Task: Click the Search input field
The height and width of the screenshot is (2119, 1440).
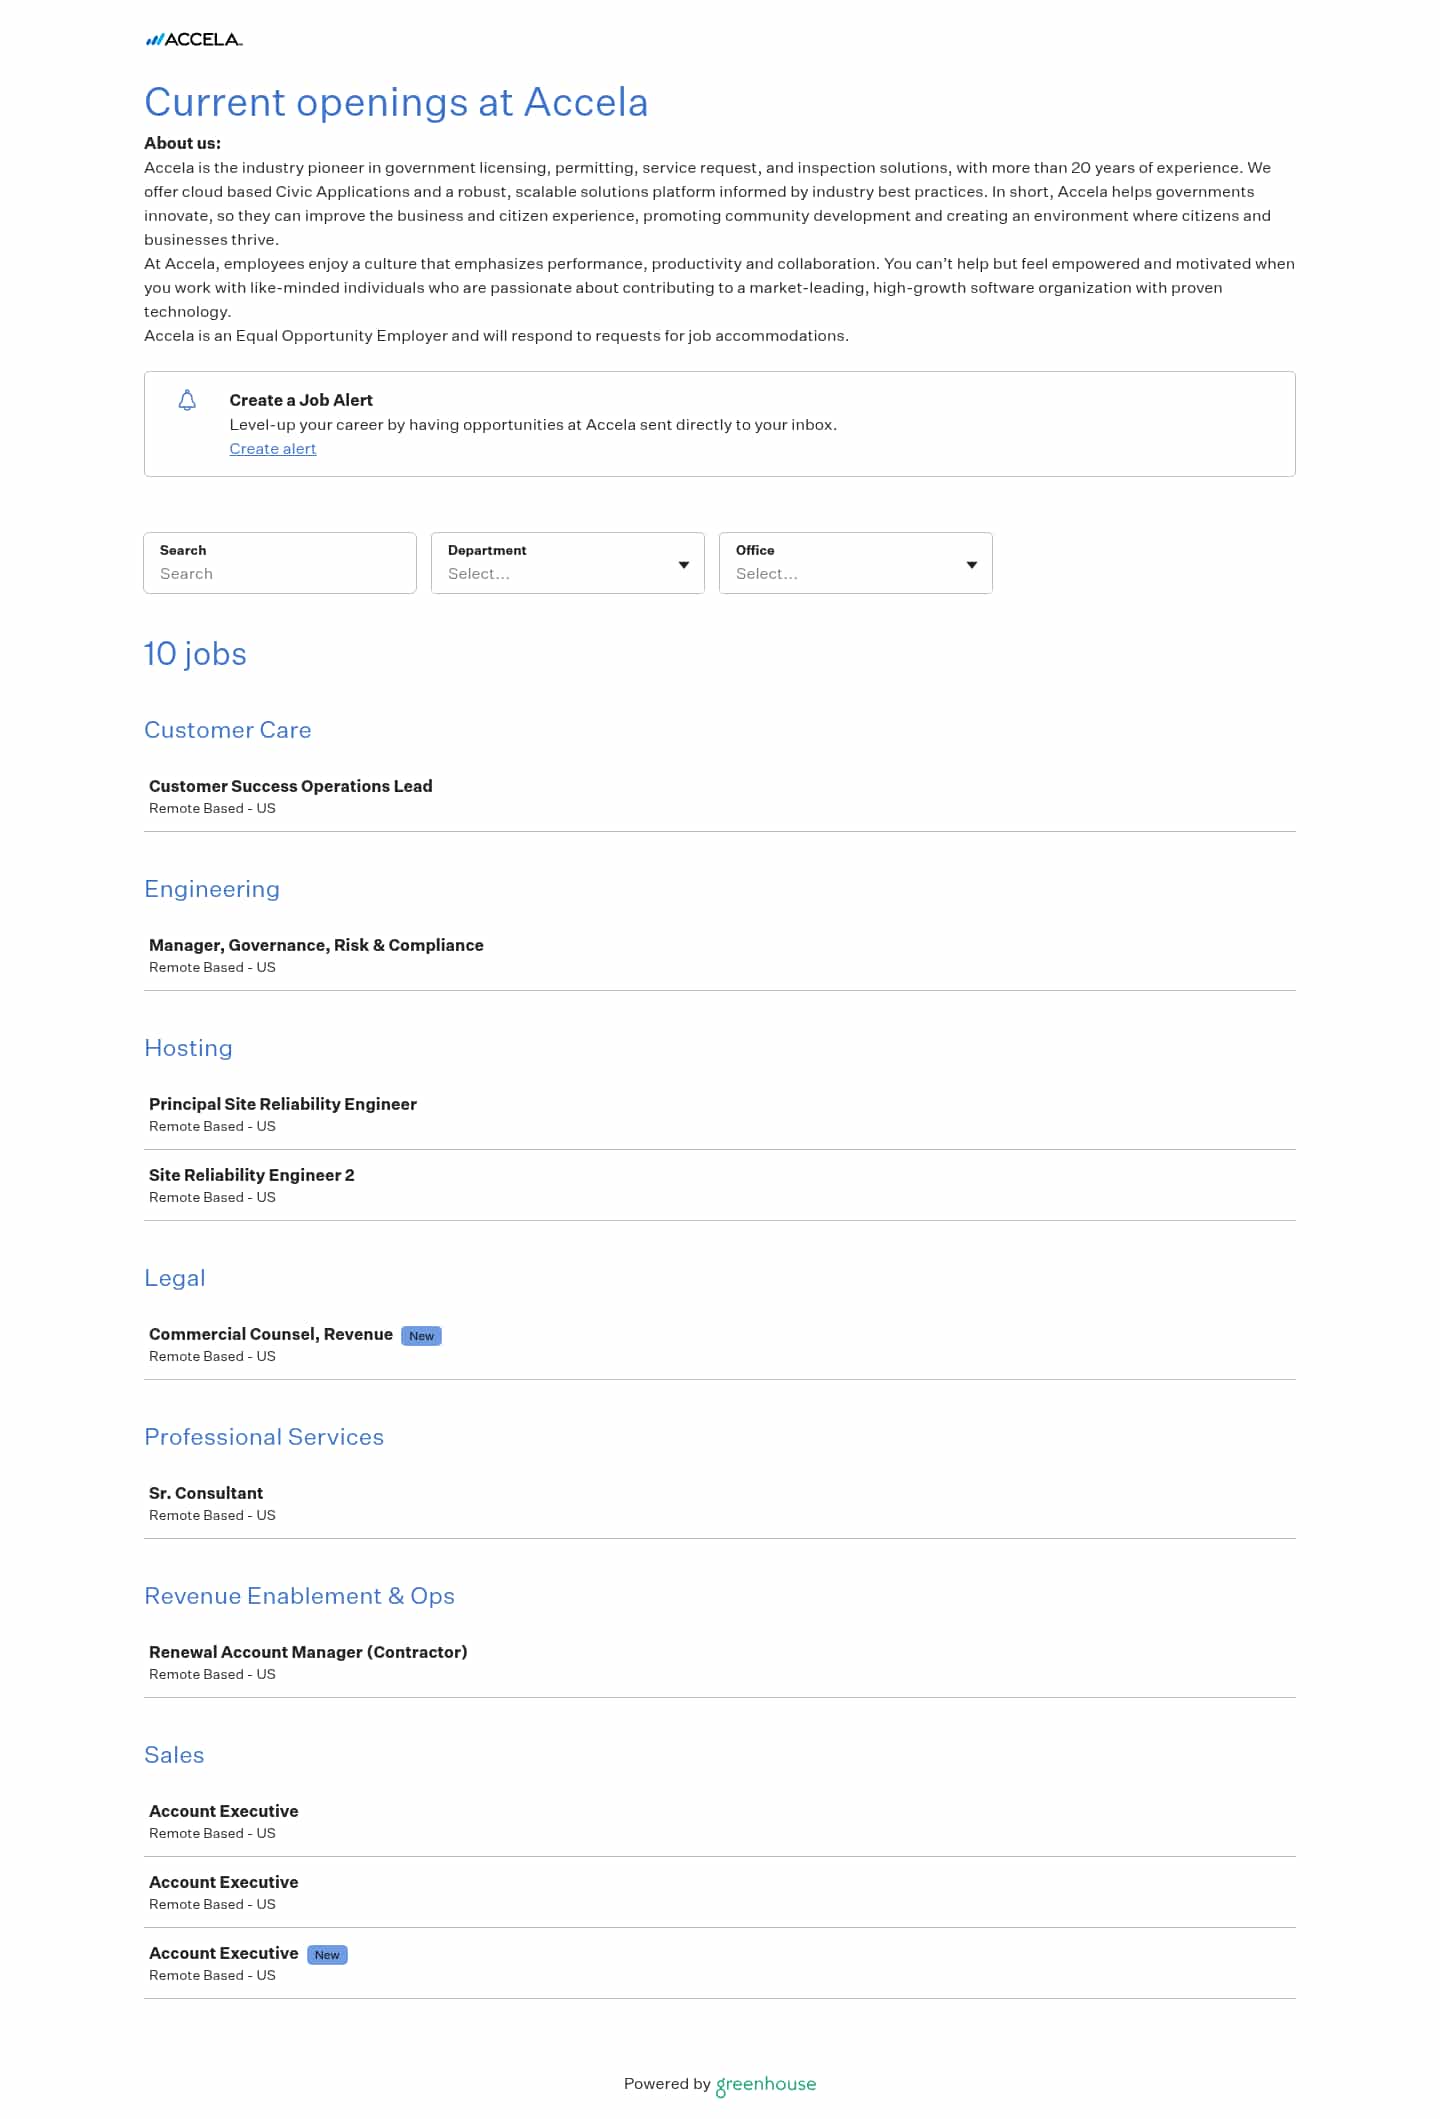Action: (280, 563)
